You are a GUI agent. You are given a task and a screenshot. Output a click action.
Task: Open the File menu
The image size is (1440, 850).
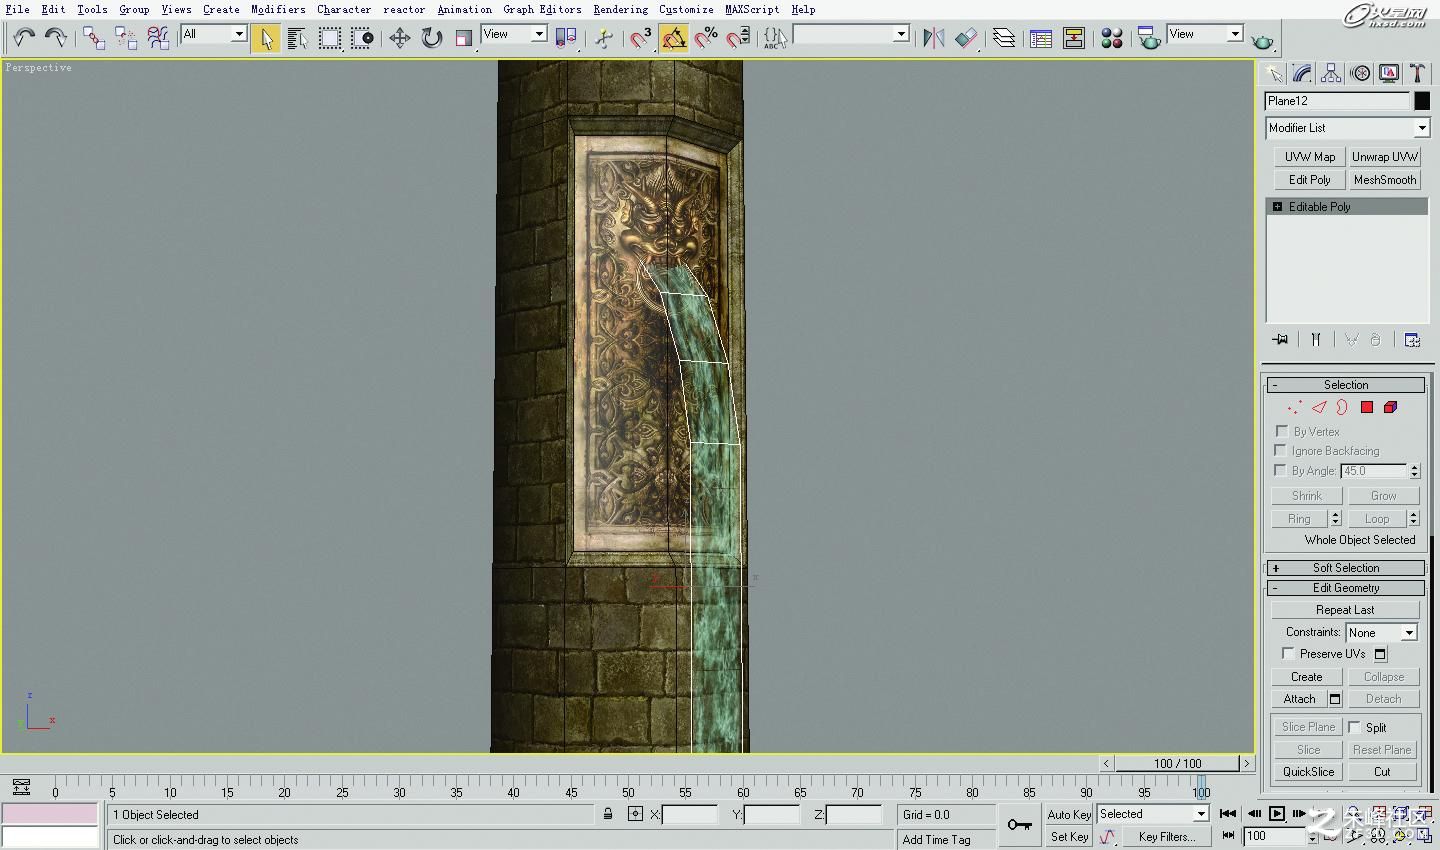click(x=17, y=9)
